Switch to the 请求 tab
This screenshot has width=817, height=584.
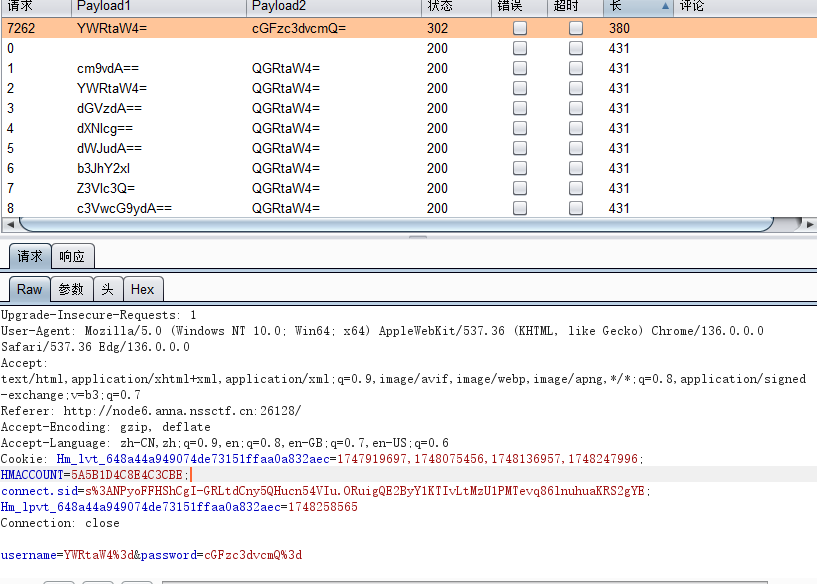30,256
